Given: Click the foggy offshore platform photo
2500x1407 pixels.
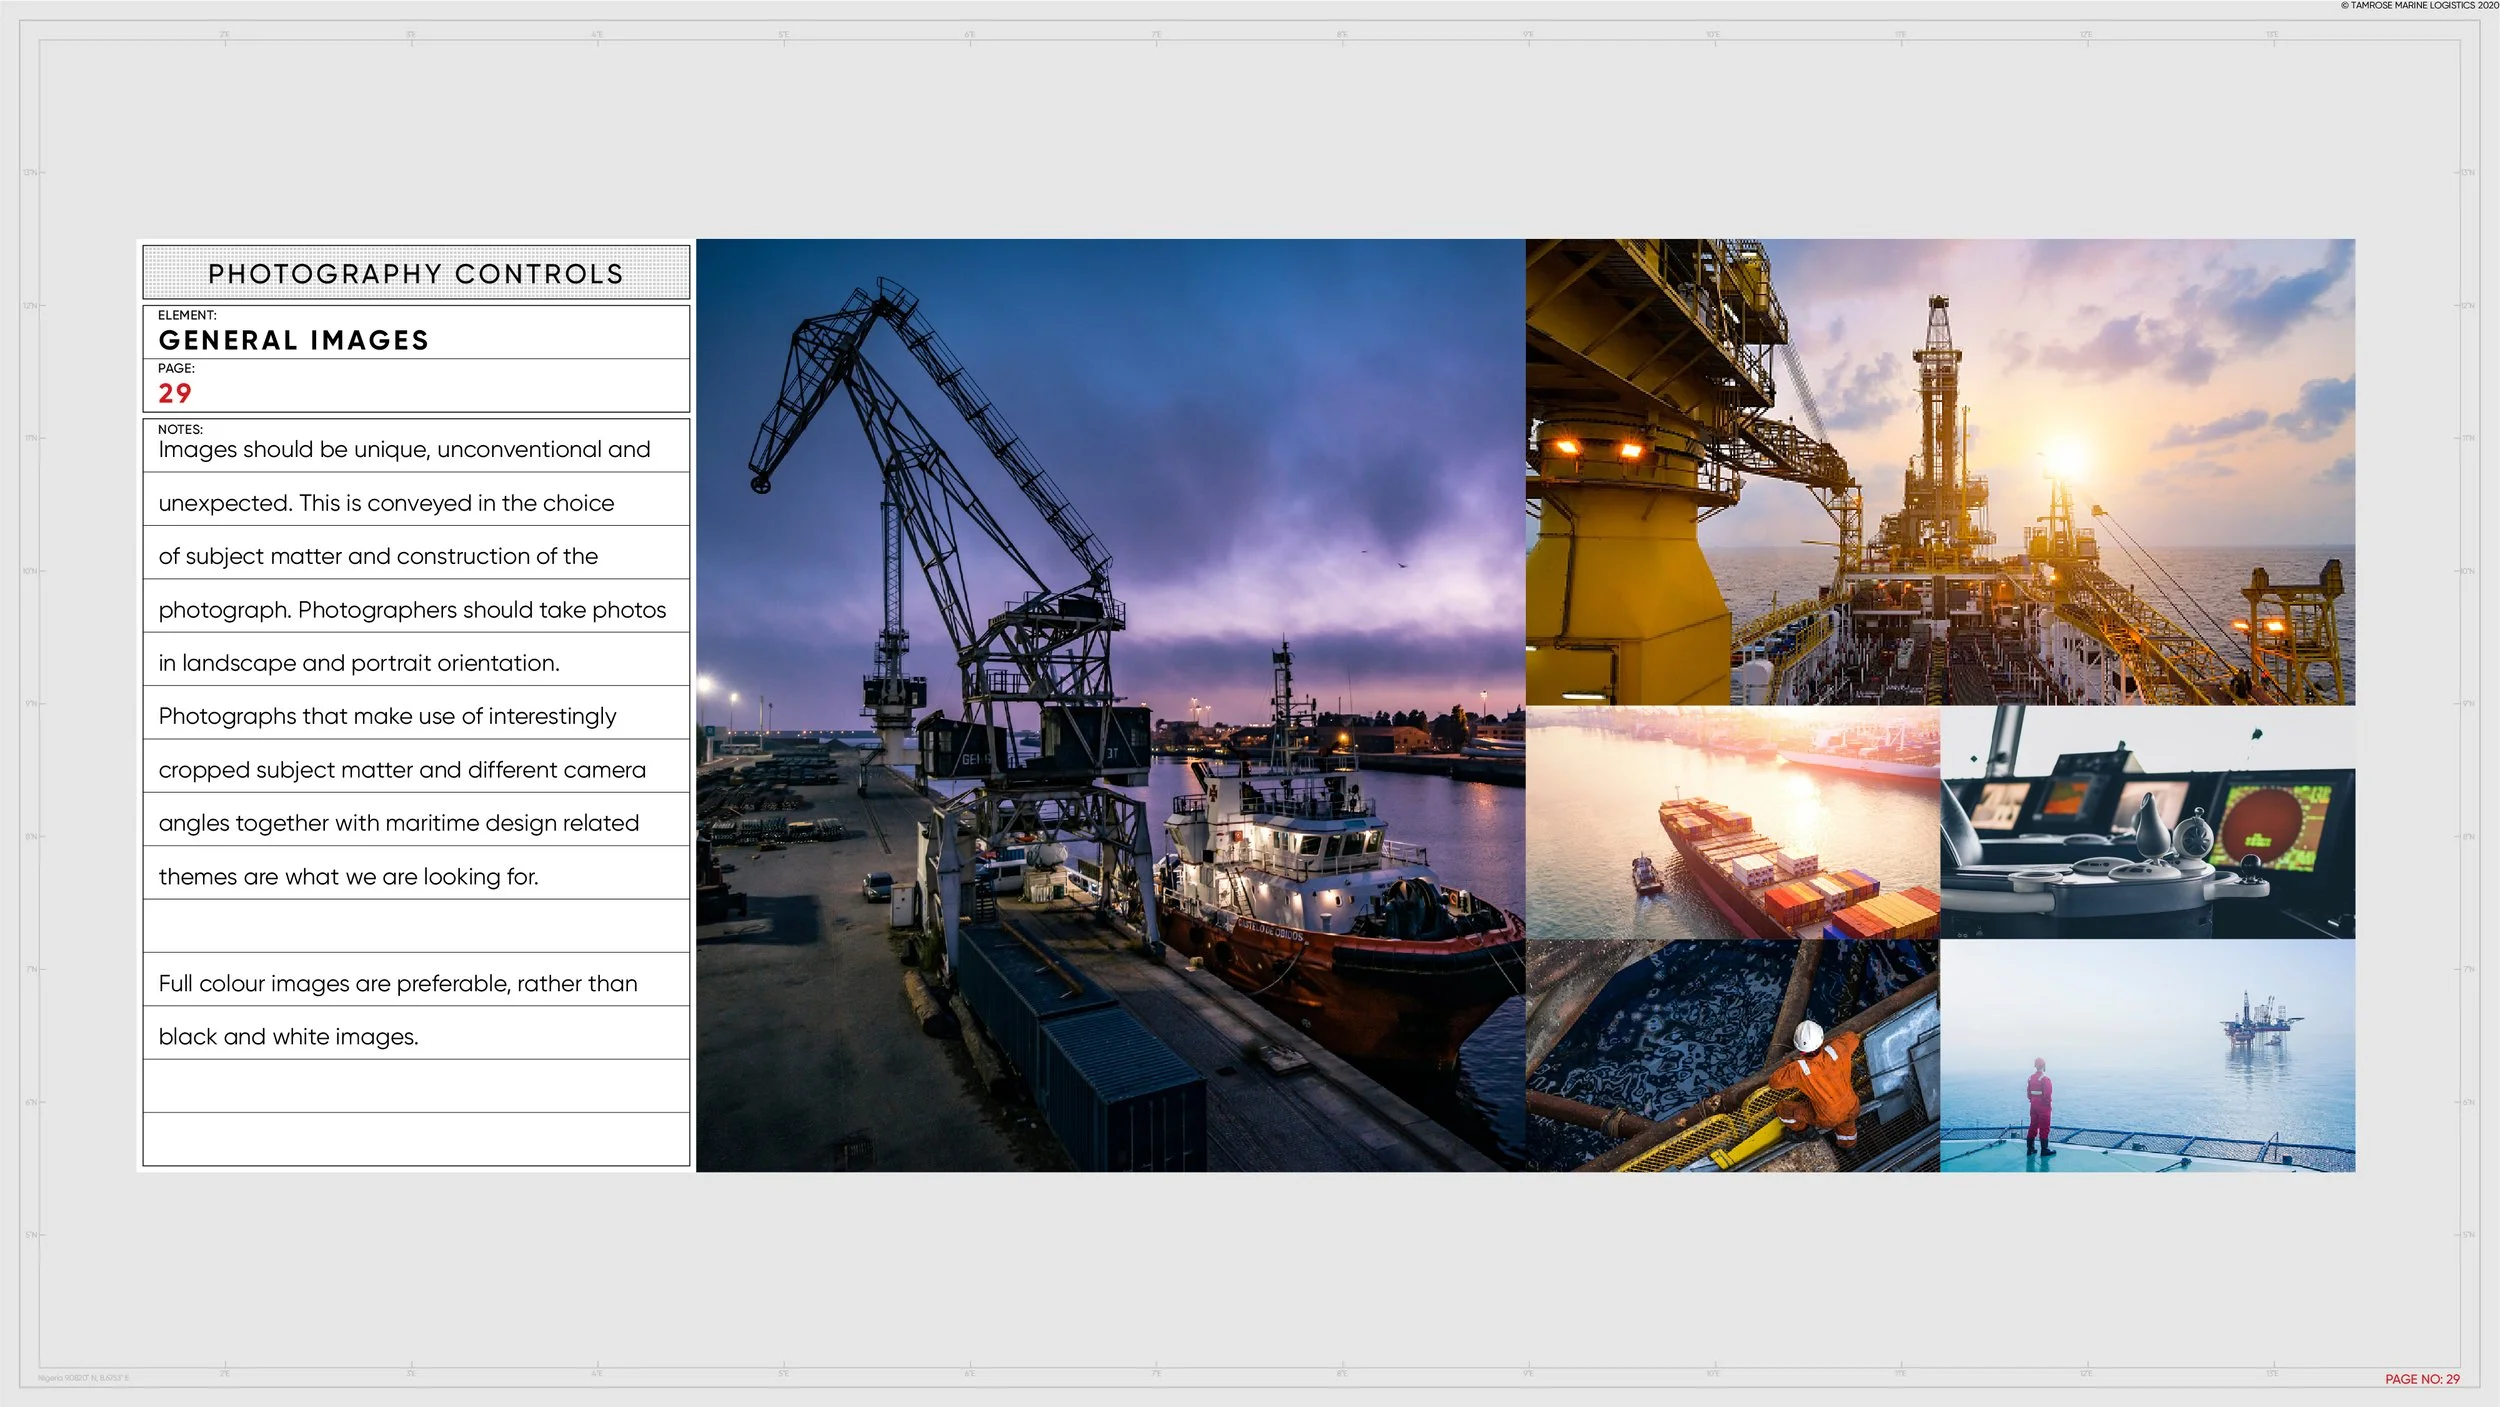Looking at the screenshot, I should pyautogui.click(x=2147, y=1055).
